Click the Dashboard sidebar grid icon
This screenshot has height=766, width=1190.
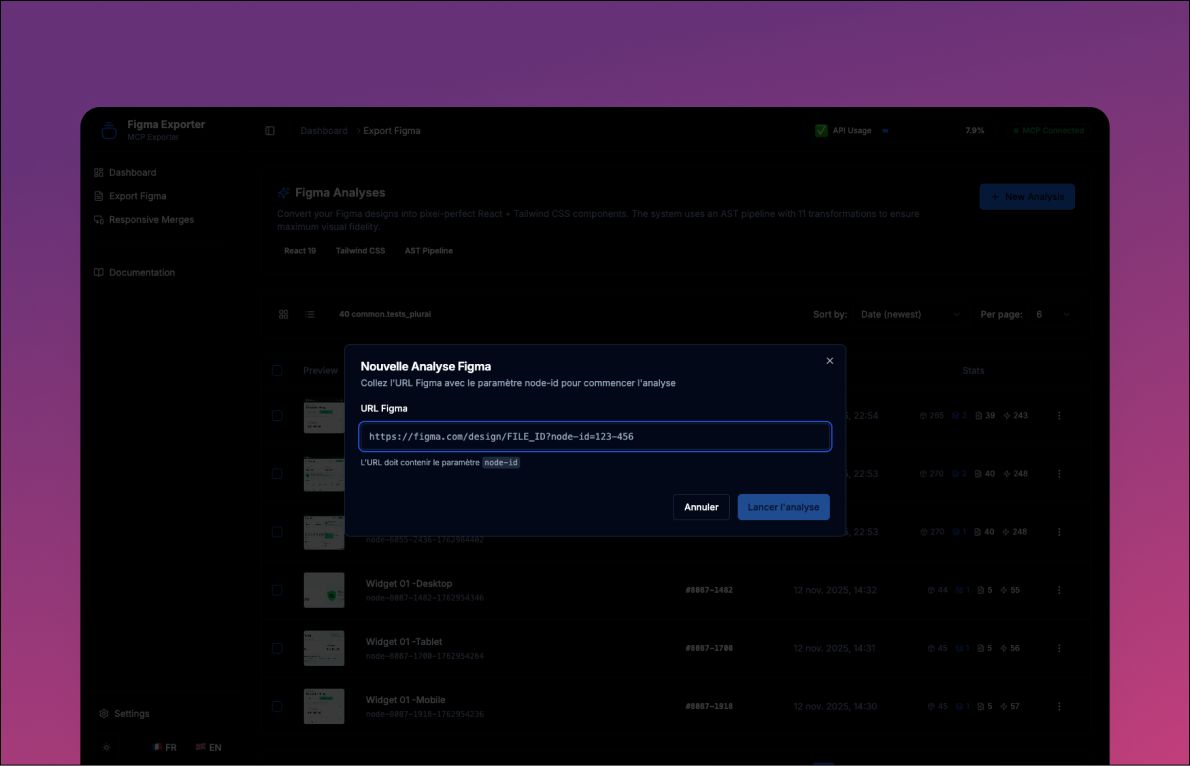(x=99, y=172)
